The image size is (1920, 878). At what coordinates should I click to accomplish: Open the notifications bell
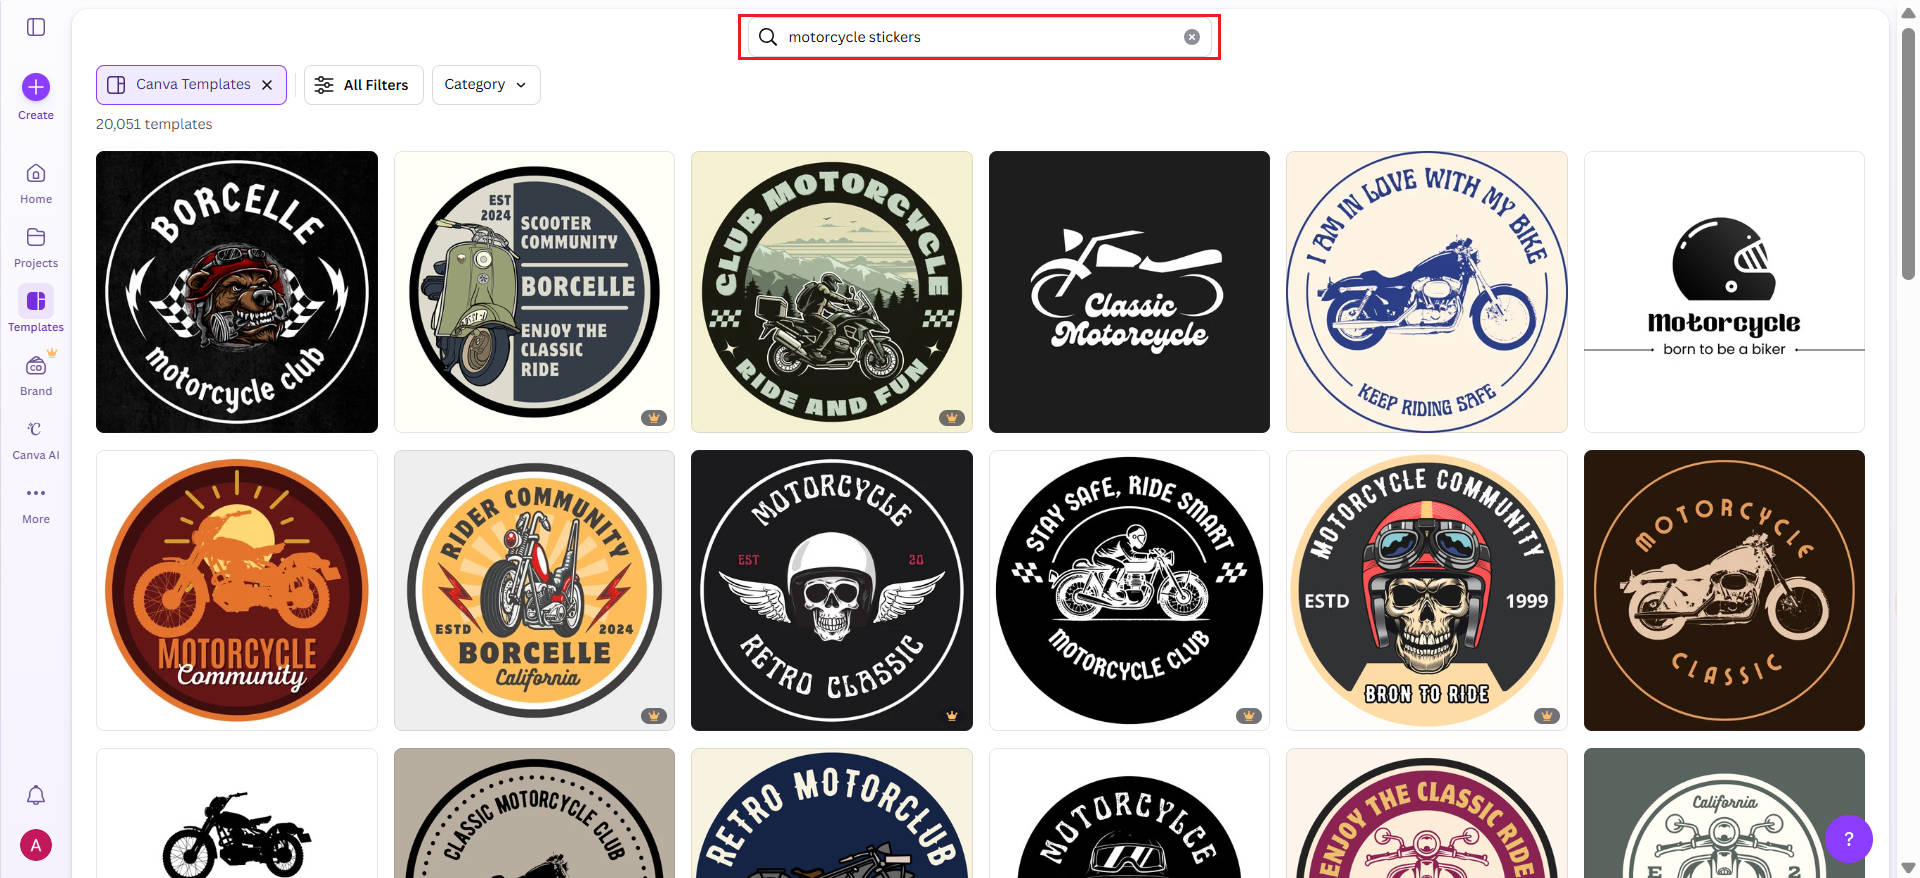point(36,795)
